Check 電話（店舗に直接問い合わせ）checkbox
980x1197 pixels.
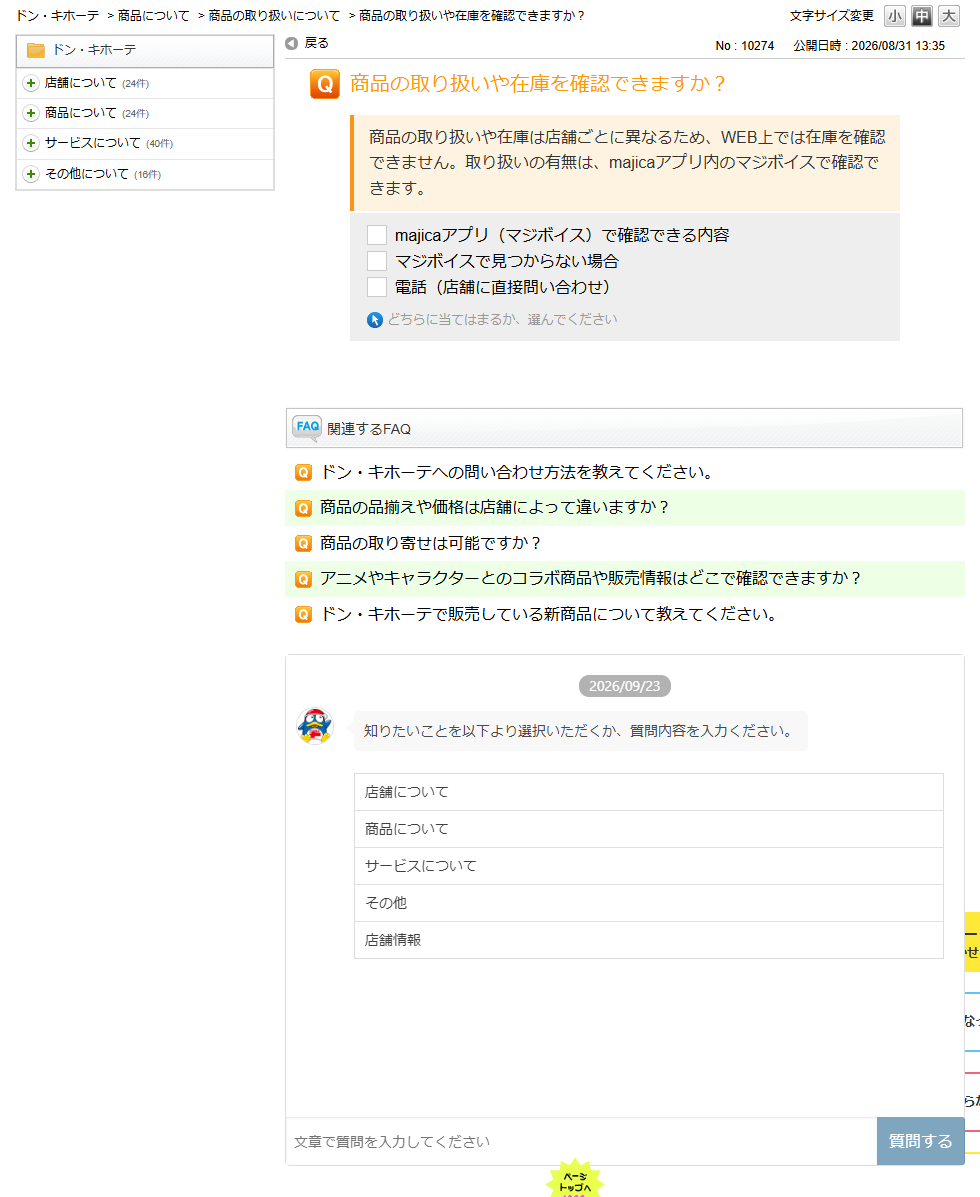(377, 287)
